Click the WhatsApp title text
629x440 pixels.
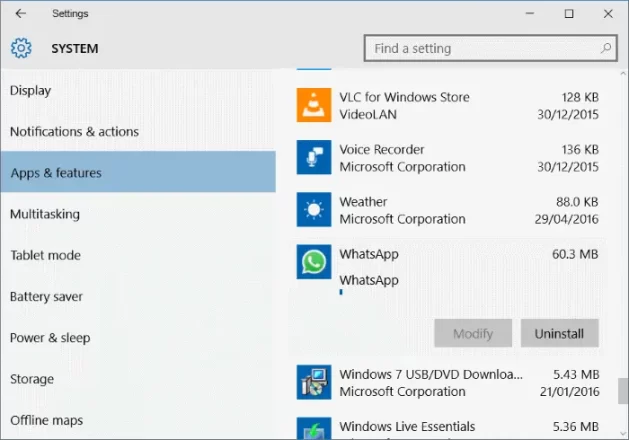coord(369,254)
